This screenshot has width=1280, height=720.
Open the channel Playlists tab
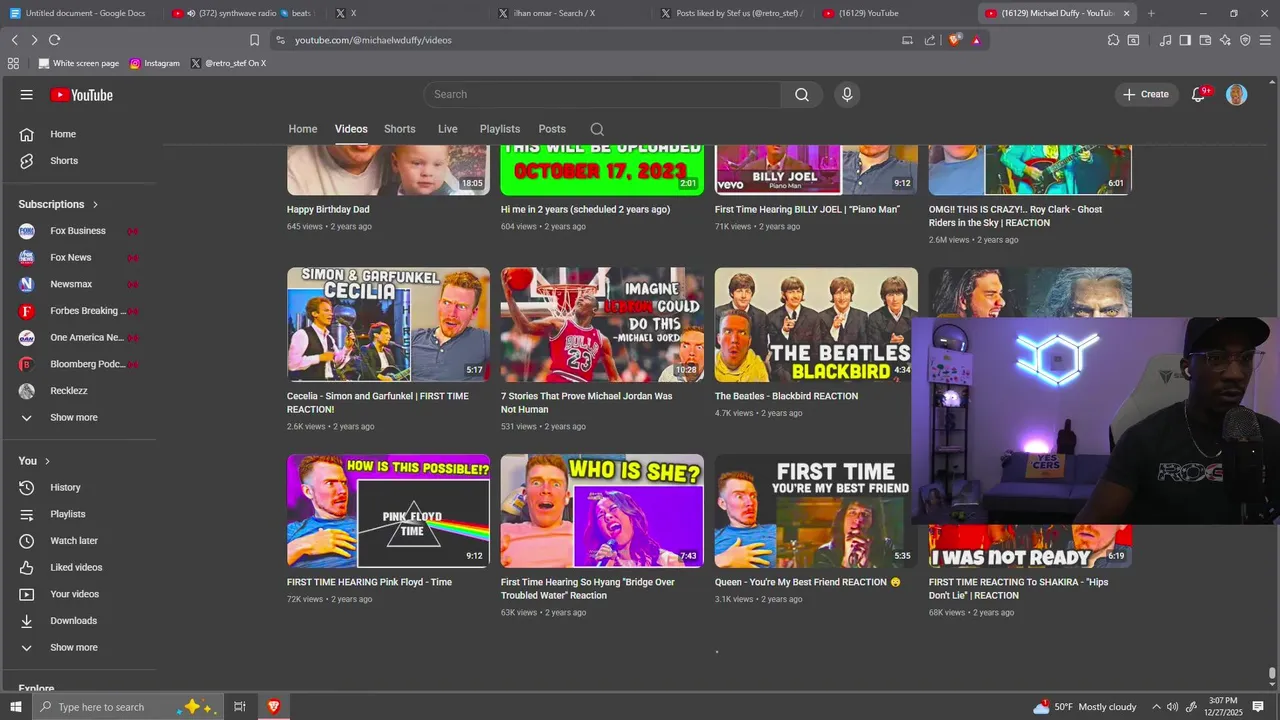click(499, 129)
